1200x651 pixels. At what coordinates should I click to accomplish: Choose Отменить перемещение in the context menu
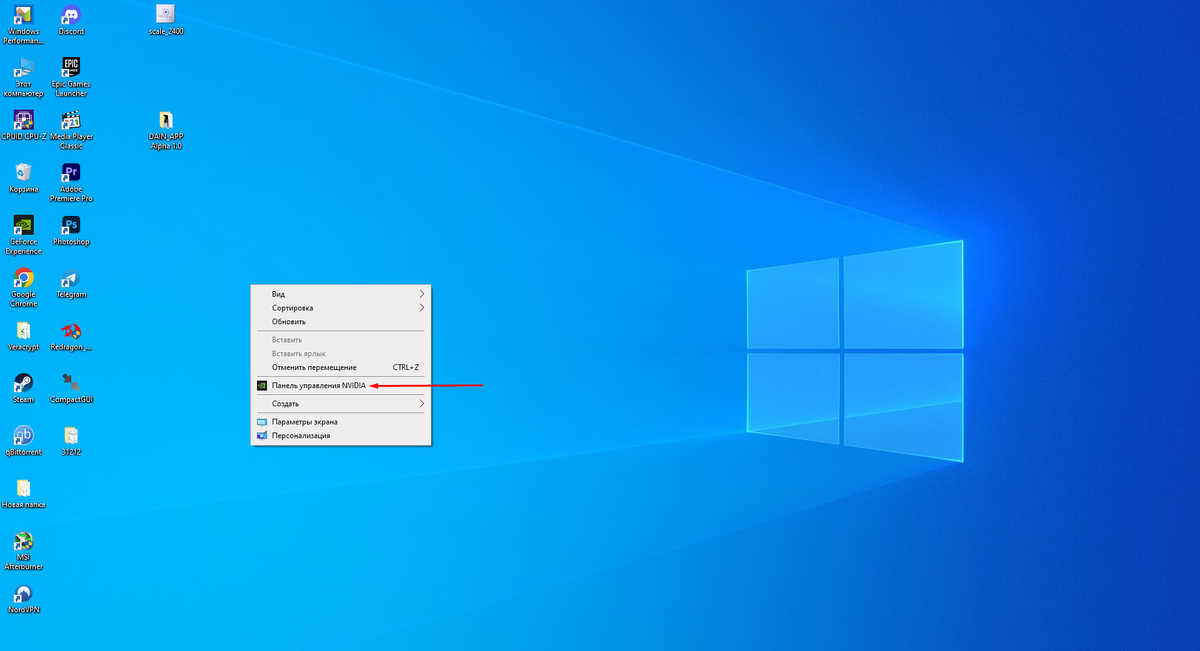click(341, 368)
